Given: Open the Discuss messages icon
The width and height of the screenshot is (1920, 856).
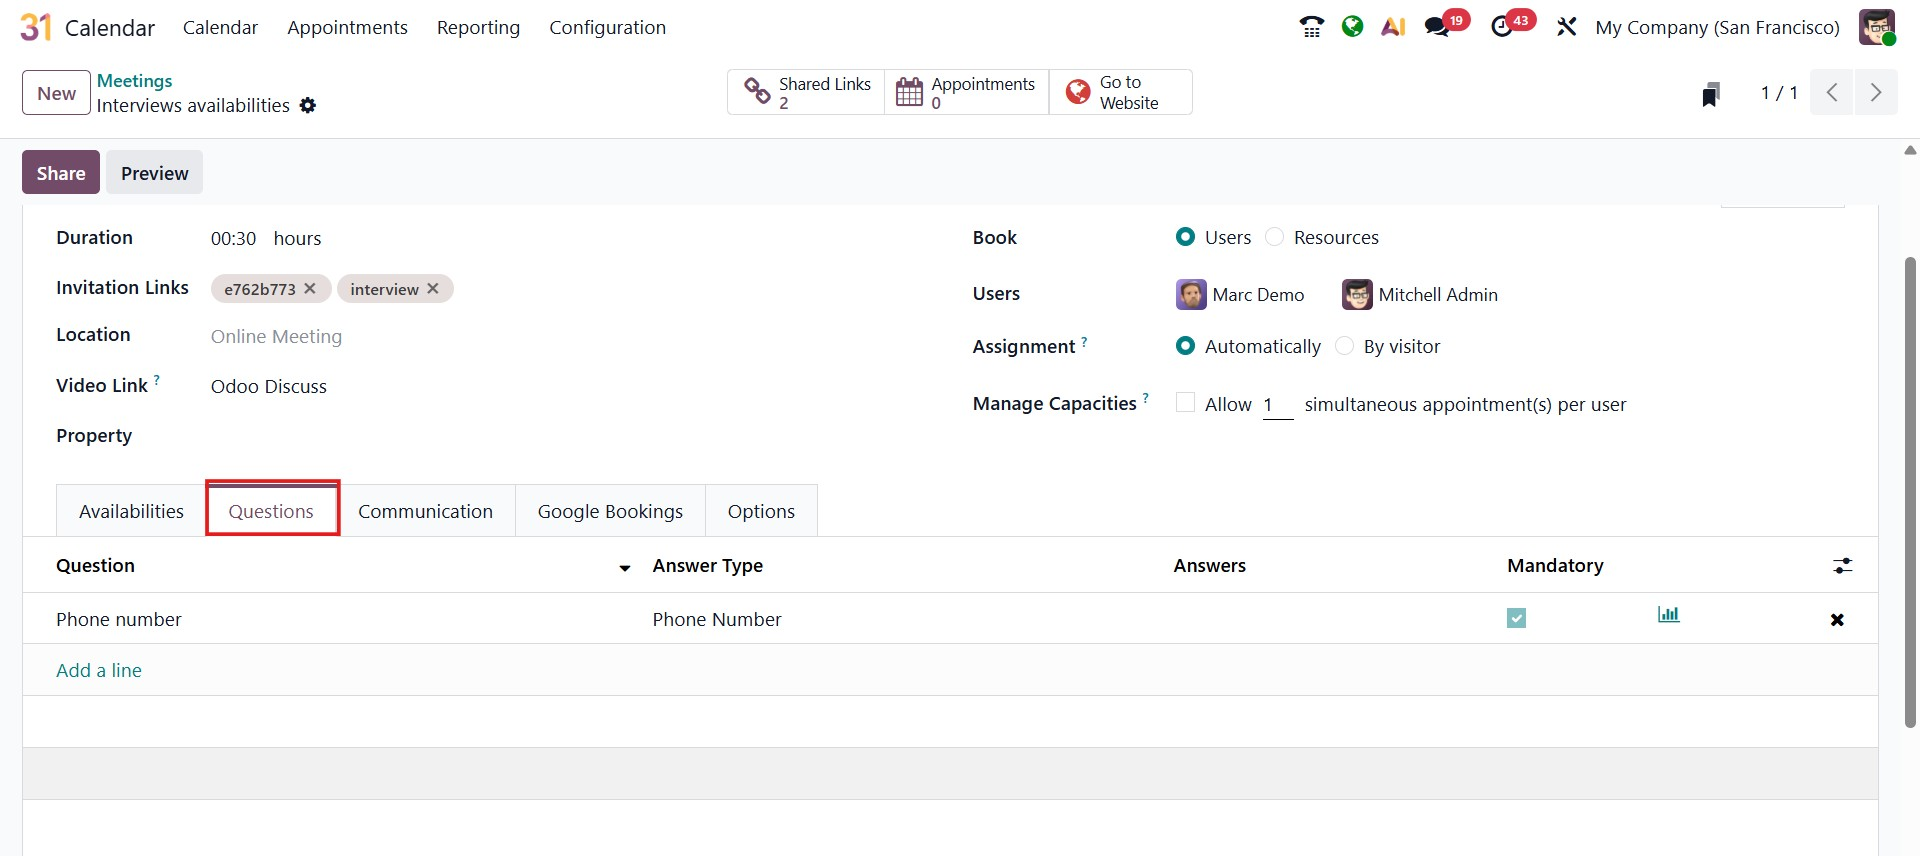Looking at the screenshot, I should point(1438,27).
